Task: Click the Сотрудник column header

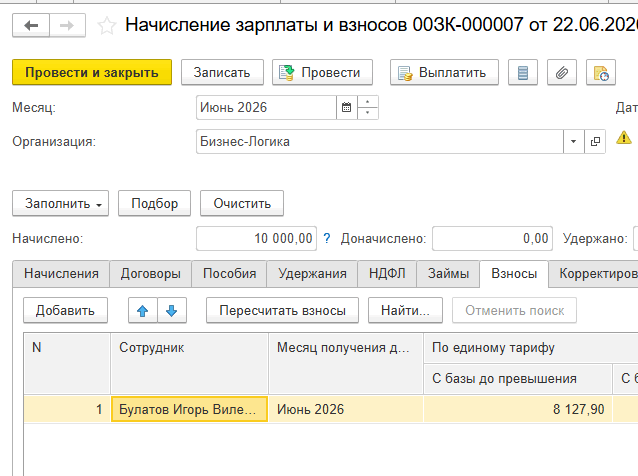Action: coord(189,363)
